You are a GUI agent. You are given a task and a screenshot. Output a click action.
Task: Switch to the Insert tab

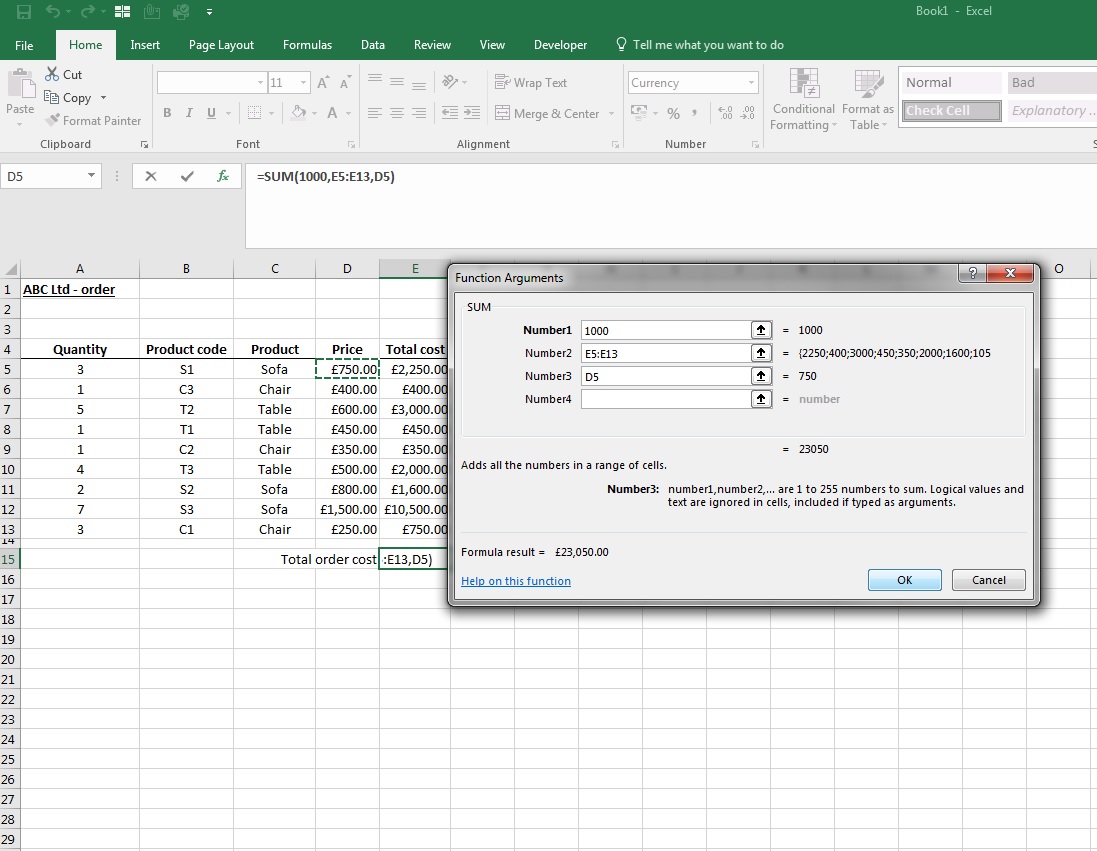[x=145, y=45]
